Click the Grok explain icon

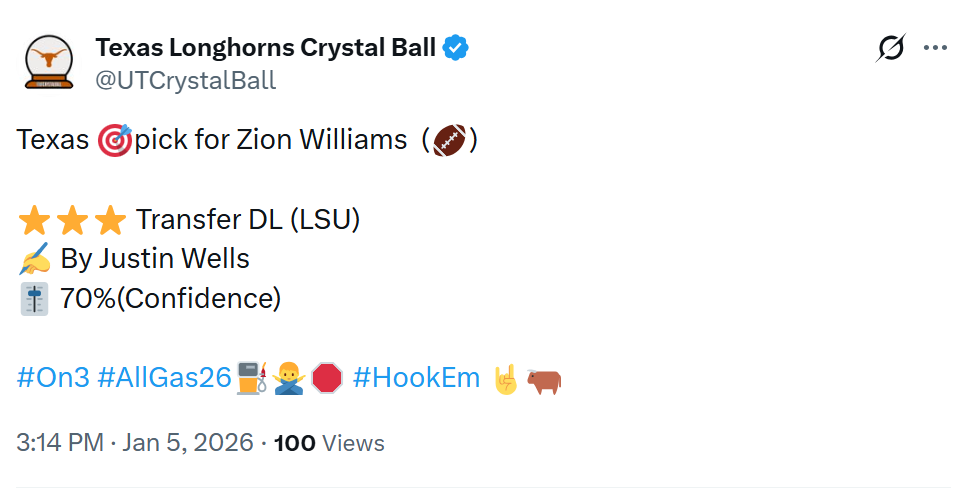click(x=891, y=48)
